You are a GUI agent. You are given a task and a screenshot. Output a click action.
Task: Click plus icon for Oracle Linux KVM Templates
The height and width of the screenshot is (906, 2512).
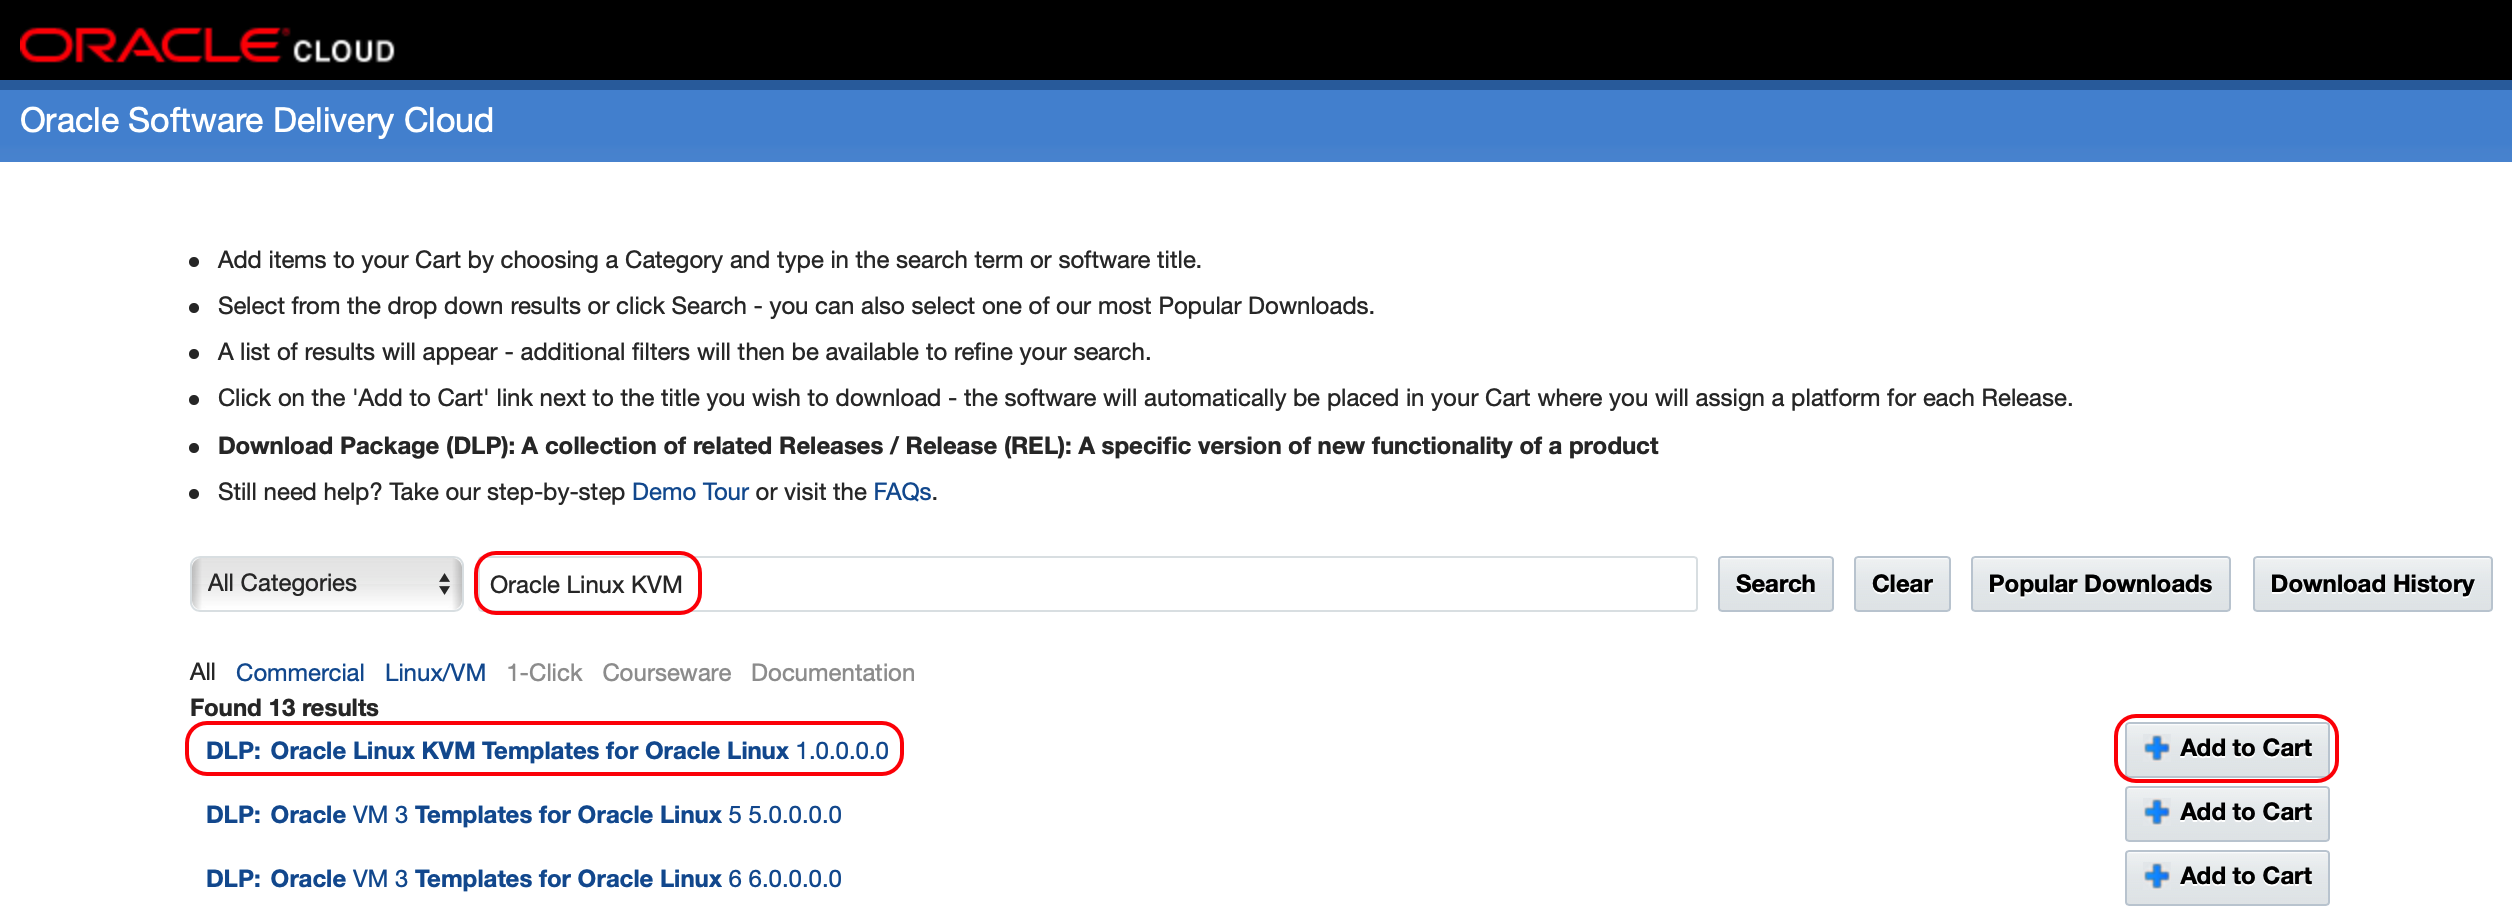[x=2157, y=748]
